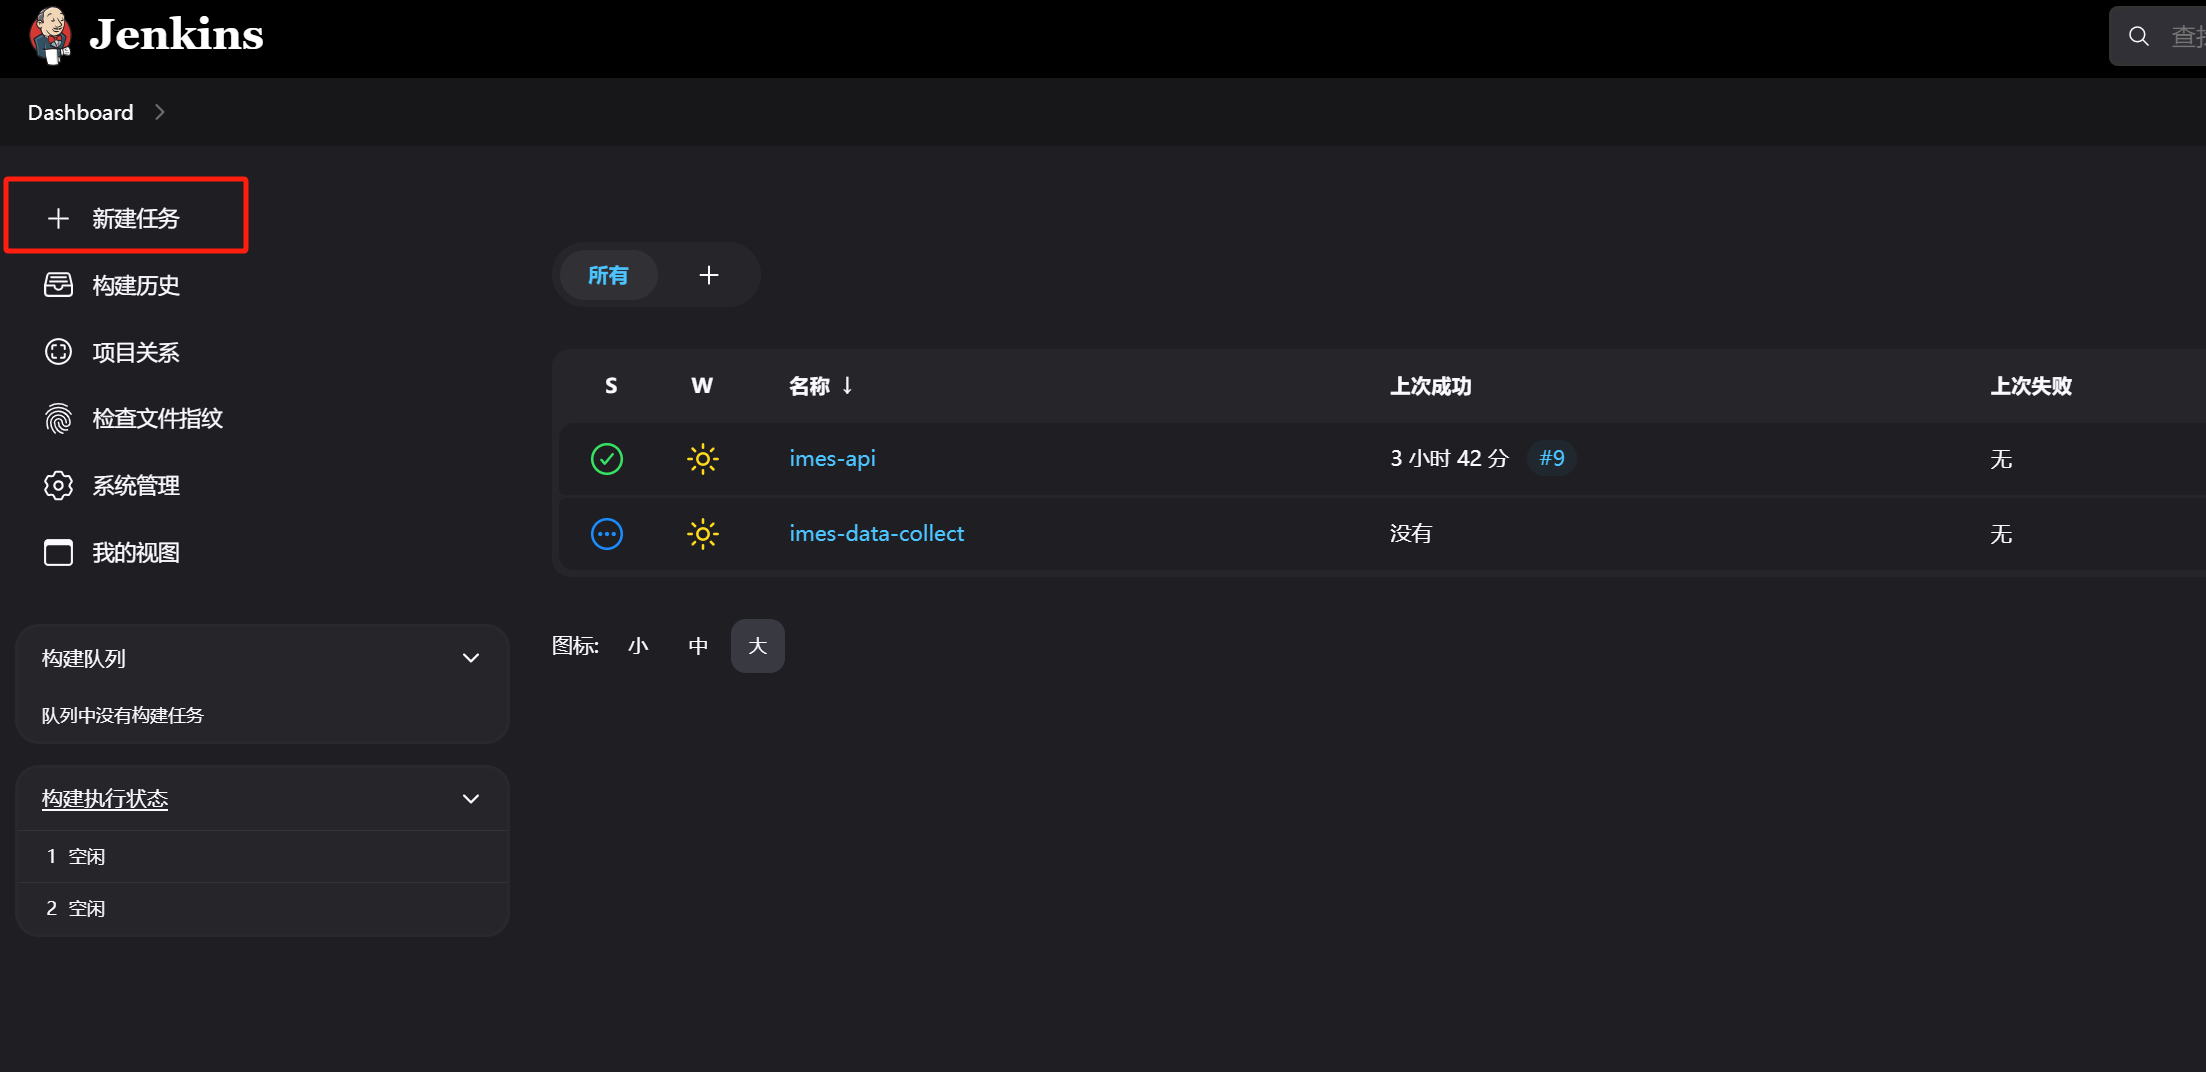Open 项目关系 sidebar entry
This screenshot has width=2206, height=1072.
coord(136,352)
